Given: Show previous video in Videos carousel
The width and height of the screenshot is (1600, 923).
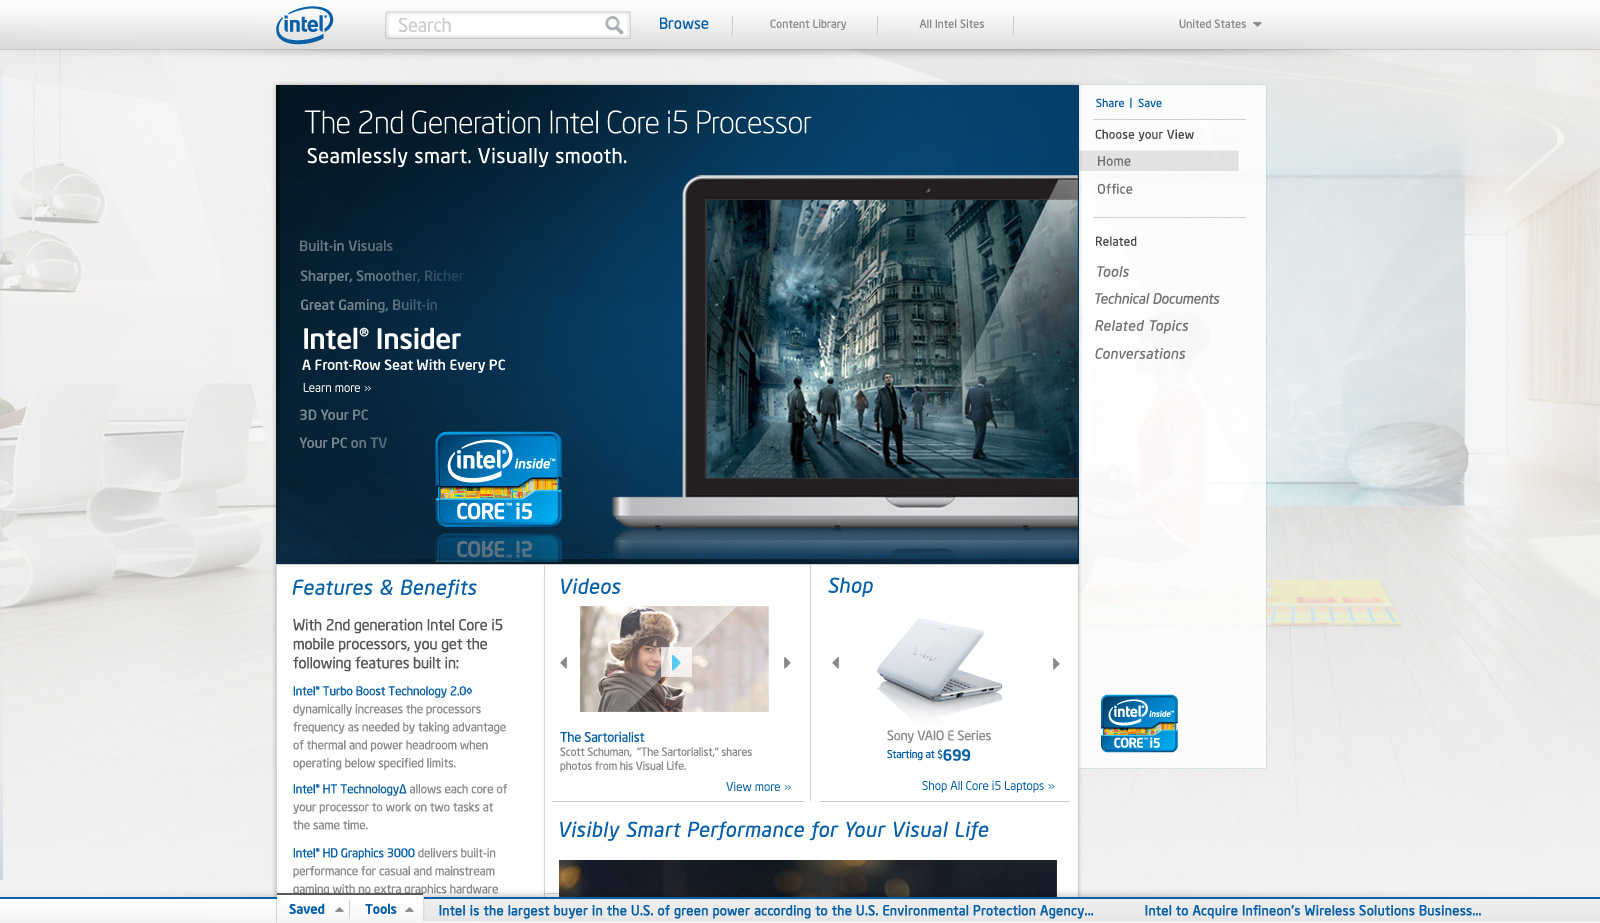Looking at the screenshot, I should [x=564, y=662].
